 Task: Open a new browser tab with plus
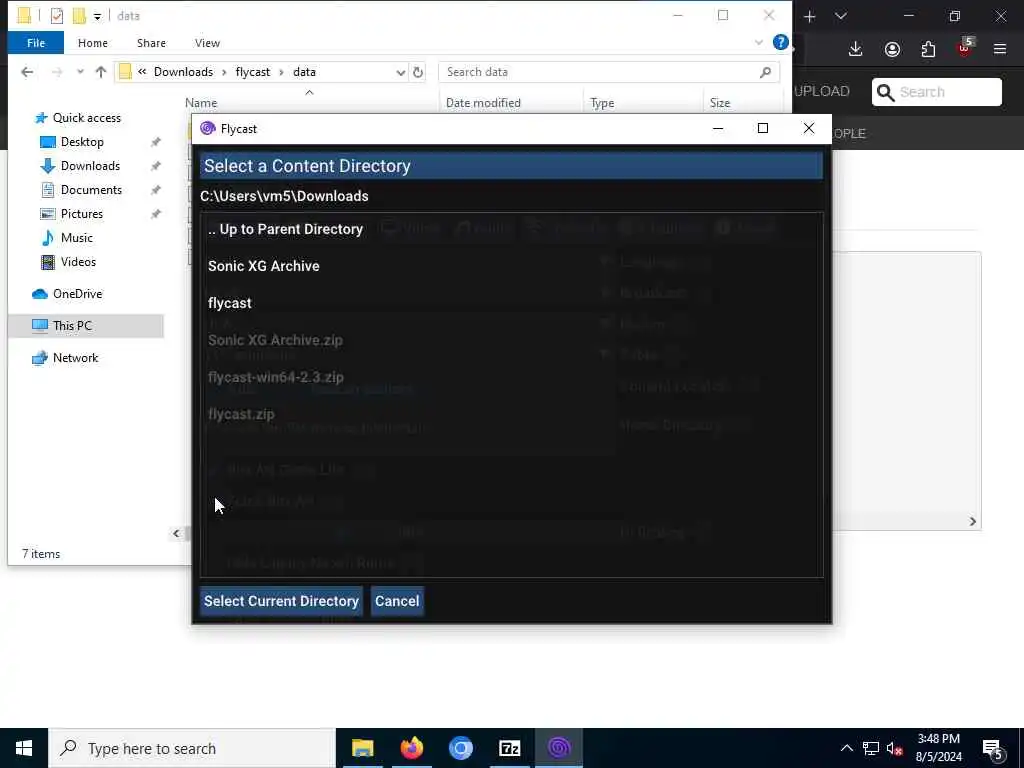pyautogui.click(x=809, y=16)
